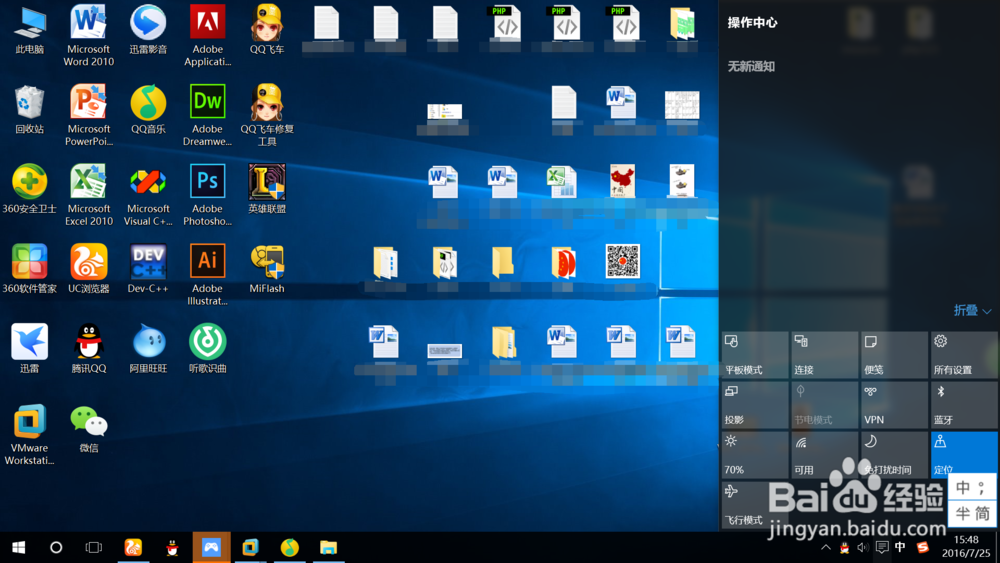Toggle 平板模式 quick action
This screenshot has width=1000, height=563.
[x=754, y=355]
